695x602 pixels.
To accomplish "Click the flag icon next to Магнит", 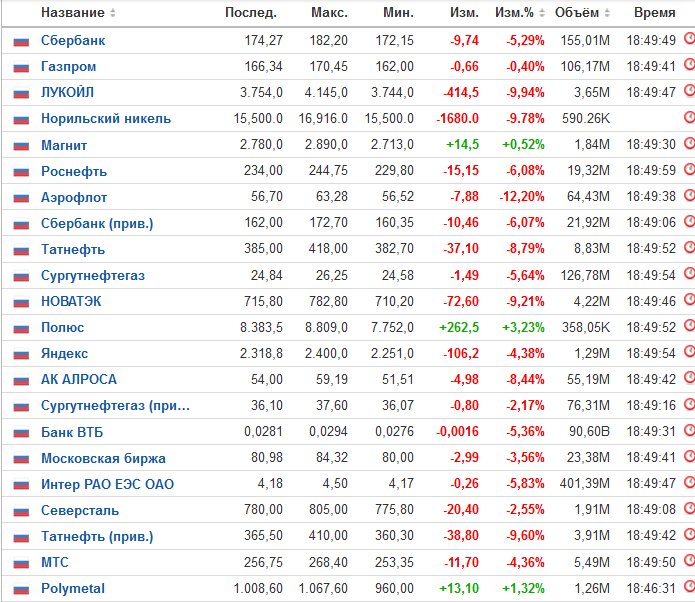I will [x=21, y=146].
